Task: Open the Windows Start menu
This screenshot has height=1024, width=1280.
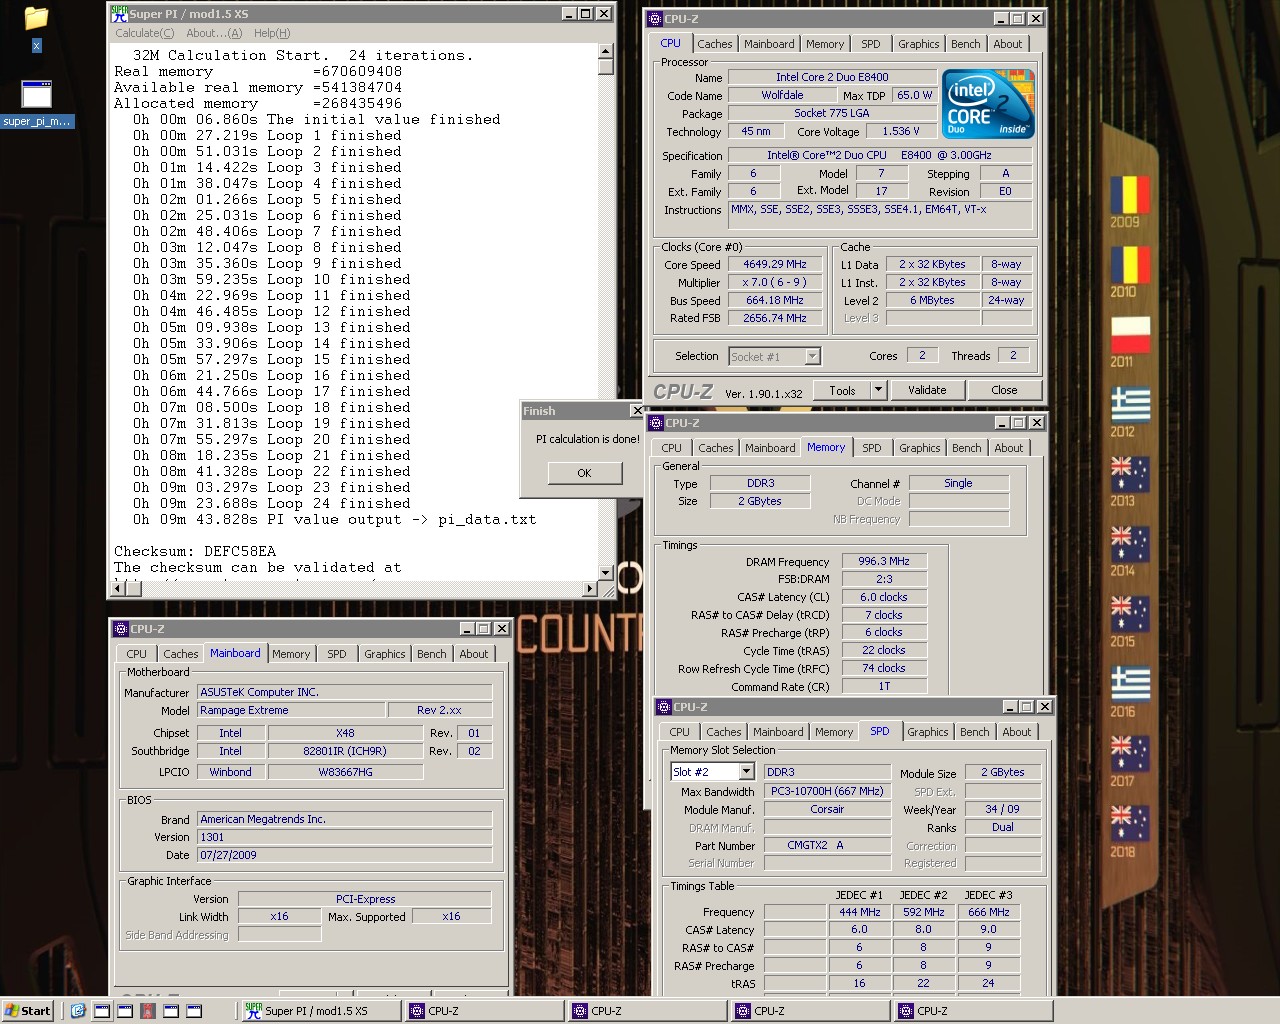Action: [x=28, y=1011]
